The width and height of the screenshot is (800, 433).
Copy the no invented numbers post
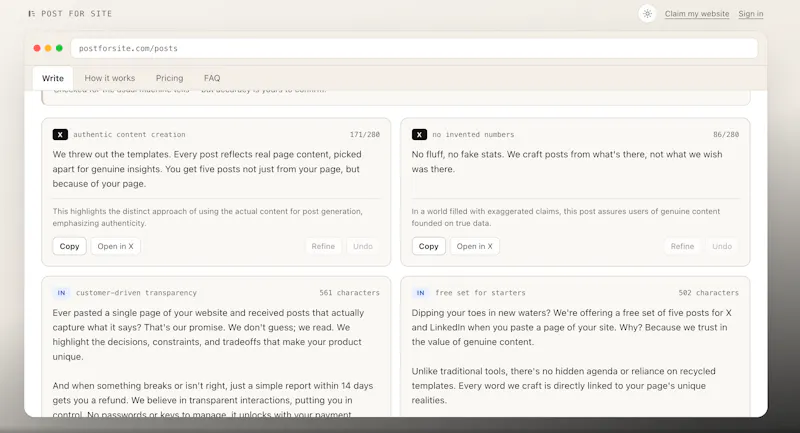[x=429, y=246]
